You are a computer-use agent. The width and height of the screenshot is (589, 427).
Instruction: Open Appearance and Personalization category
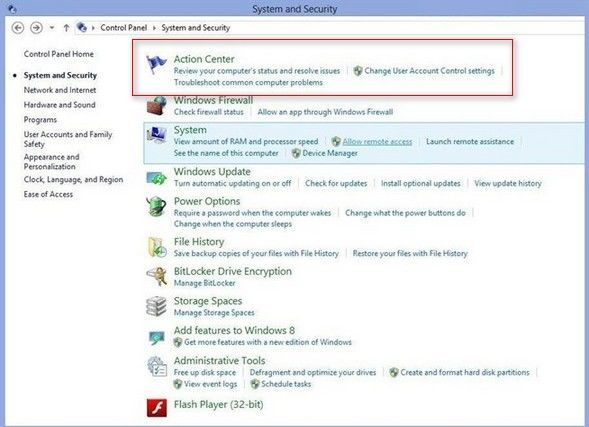51,161
